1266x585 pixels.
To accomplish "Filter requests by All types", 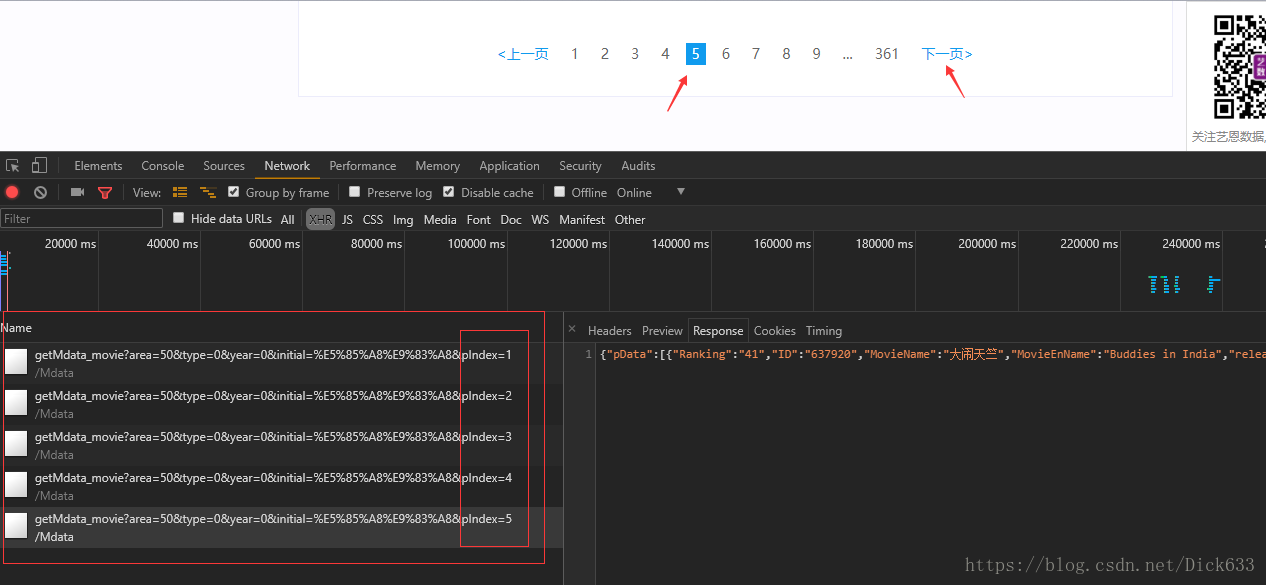I will pyautogui.click(x=287, y=219).
